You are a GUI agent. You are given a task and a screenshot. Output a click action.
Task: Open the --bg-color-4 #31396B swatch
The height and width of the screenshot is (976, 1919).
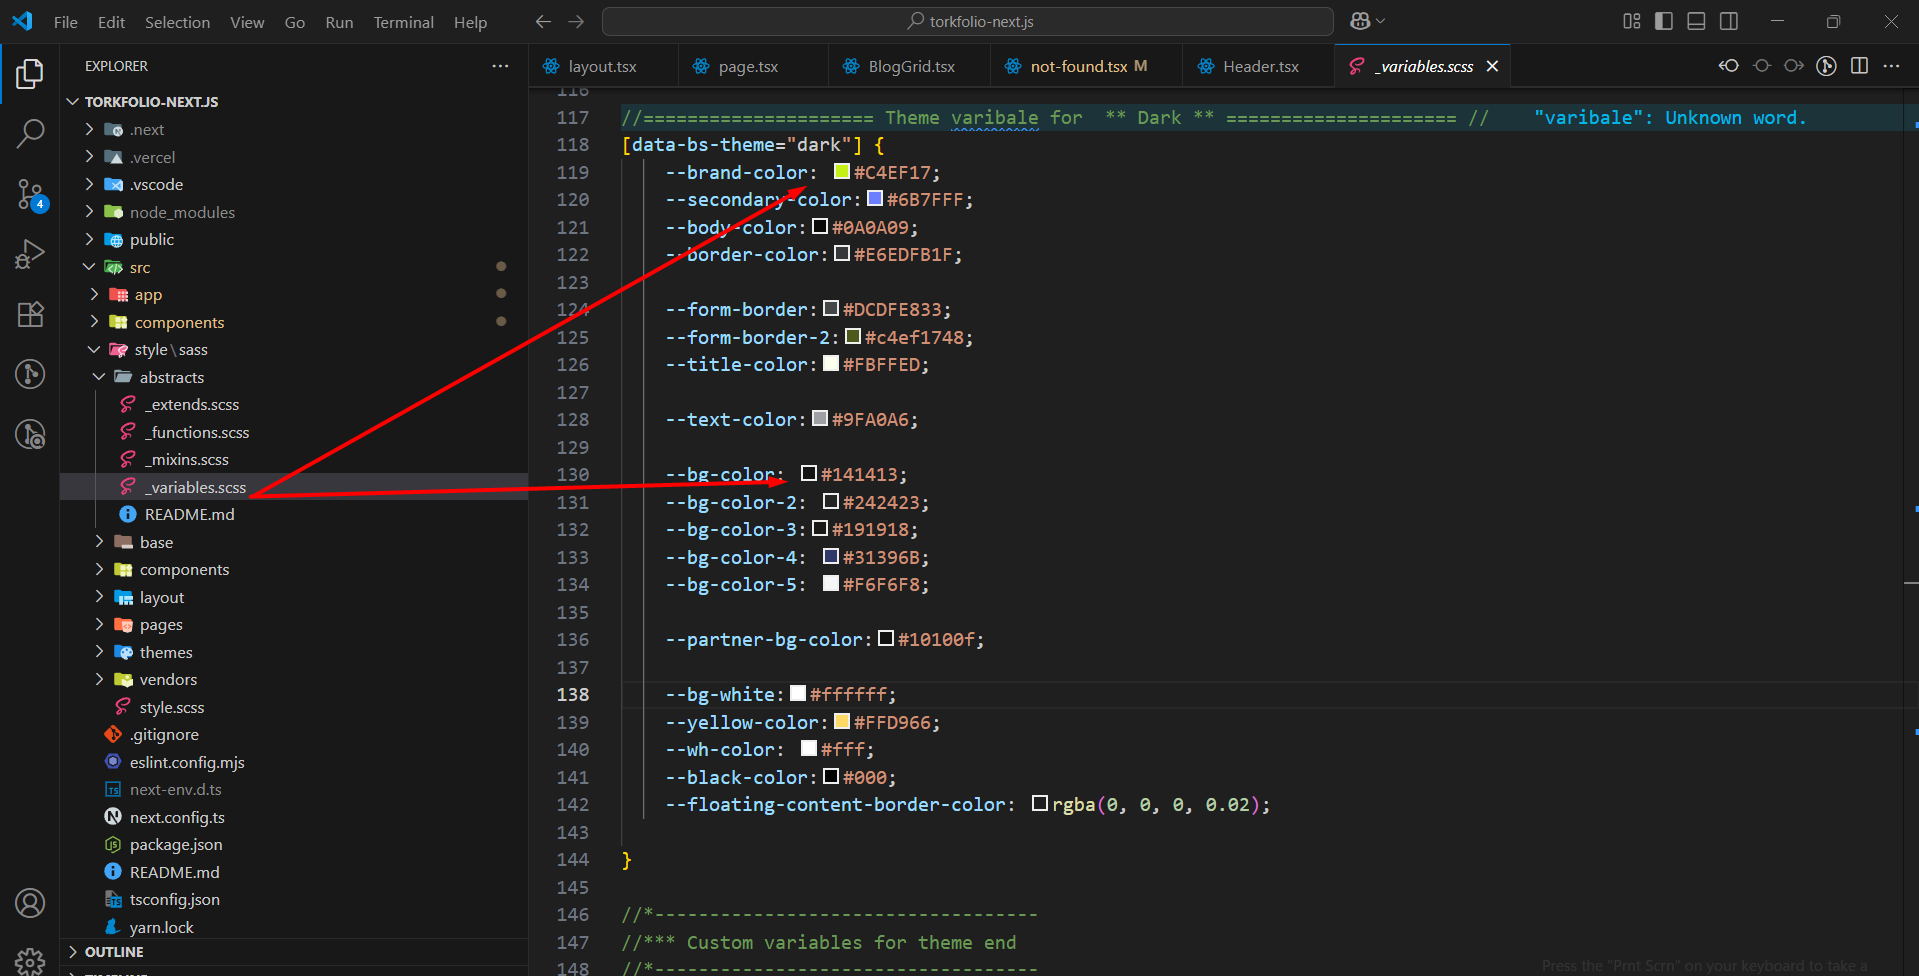pos(831,557)
